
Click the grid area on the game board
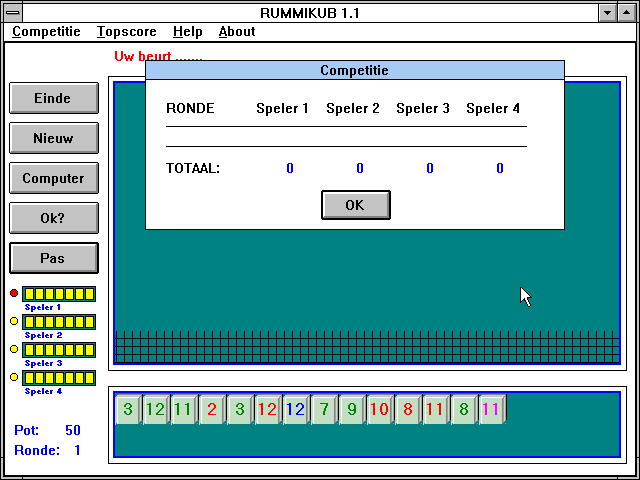point(366,347)
